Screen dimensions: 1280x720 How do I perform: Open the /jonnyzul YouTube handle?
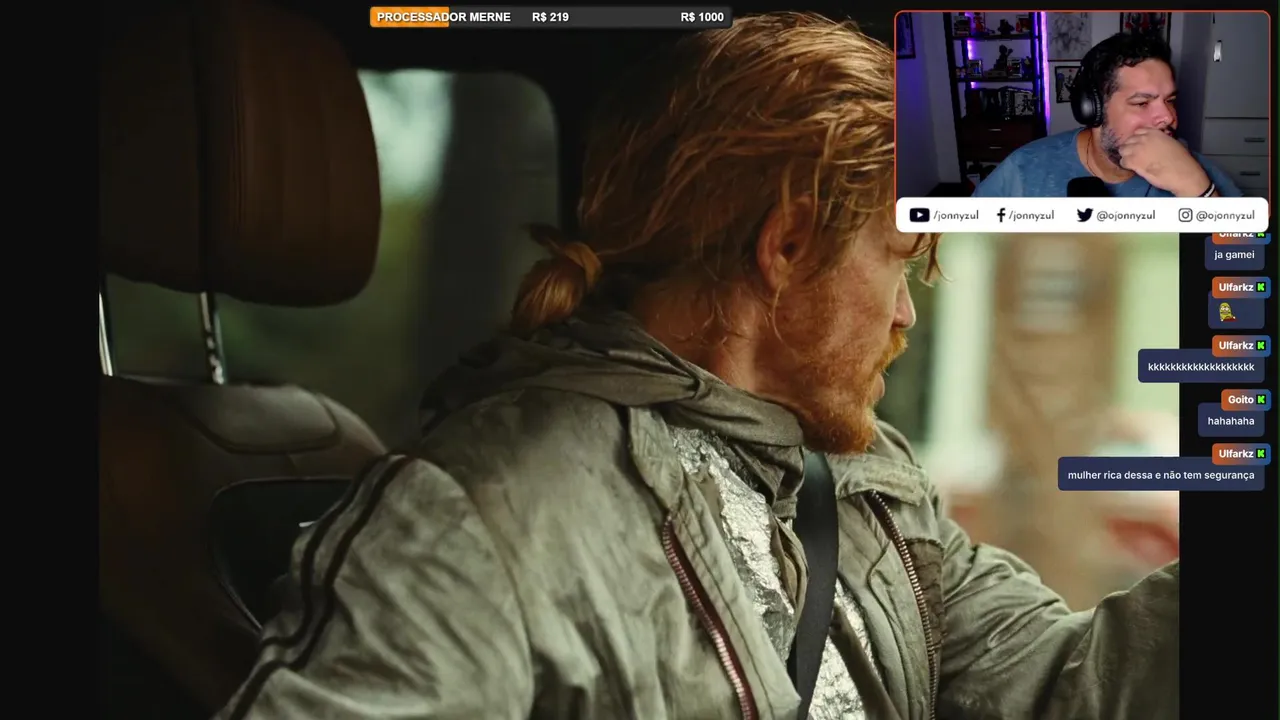(956, 215)
